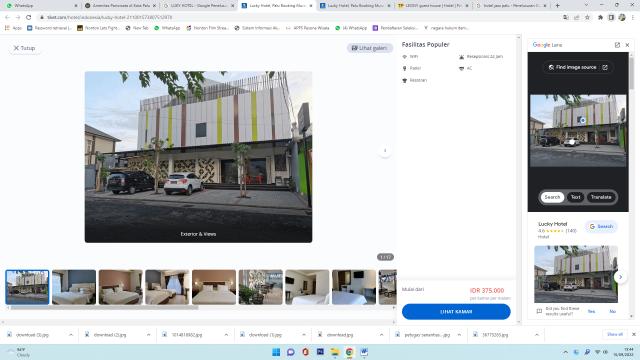Click the Tutup close button
This screenshot has width=640, height=360.
(24, 48)
